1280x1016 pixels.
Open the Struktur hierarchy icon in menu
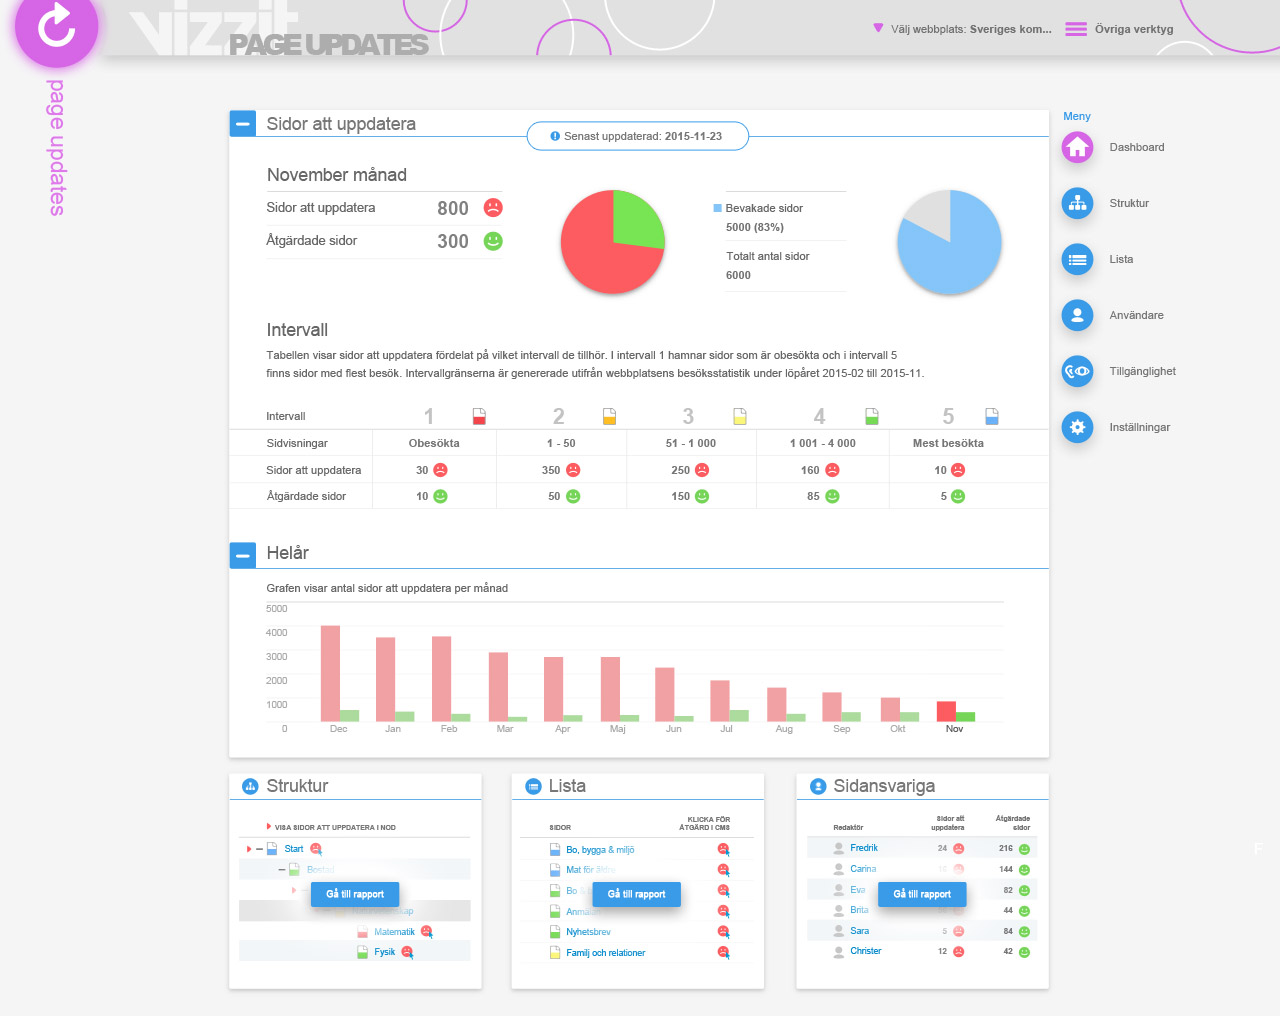(1077, 203)
